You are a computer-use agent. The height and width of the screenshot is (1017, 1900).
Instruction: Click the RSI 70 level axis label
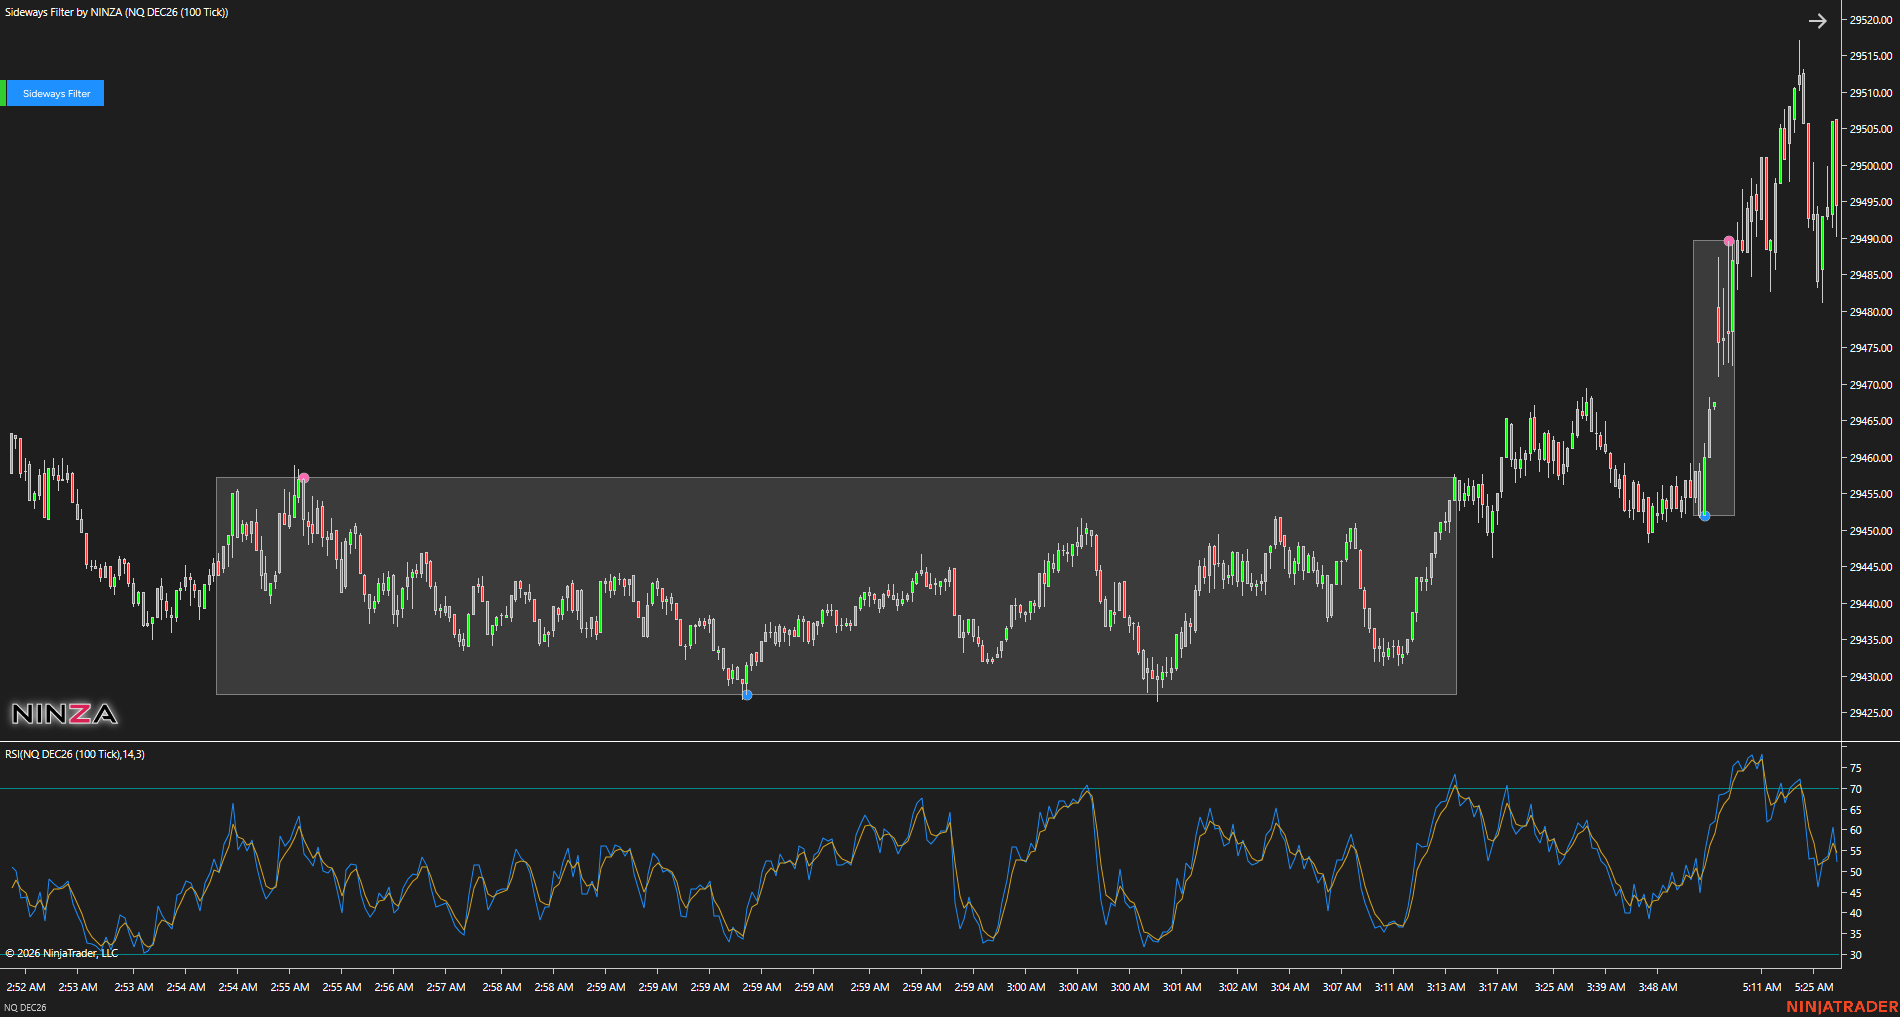pos(1856,789)
